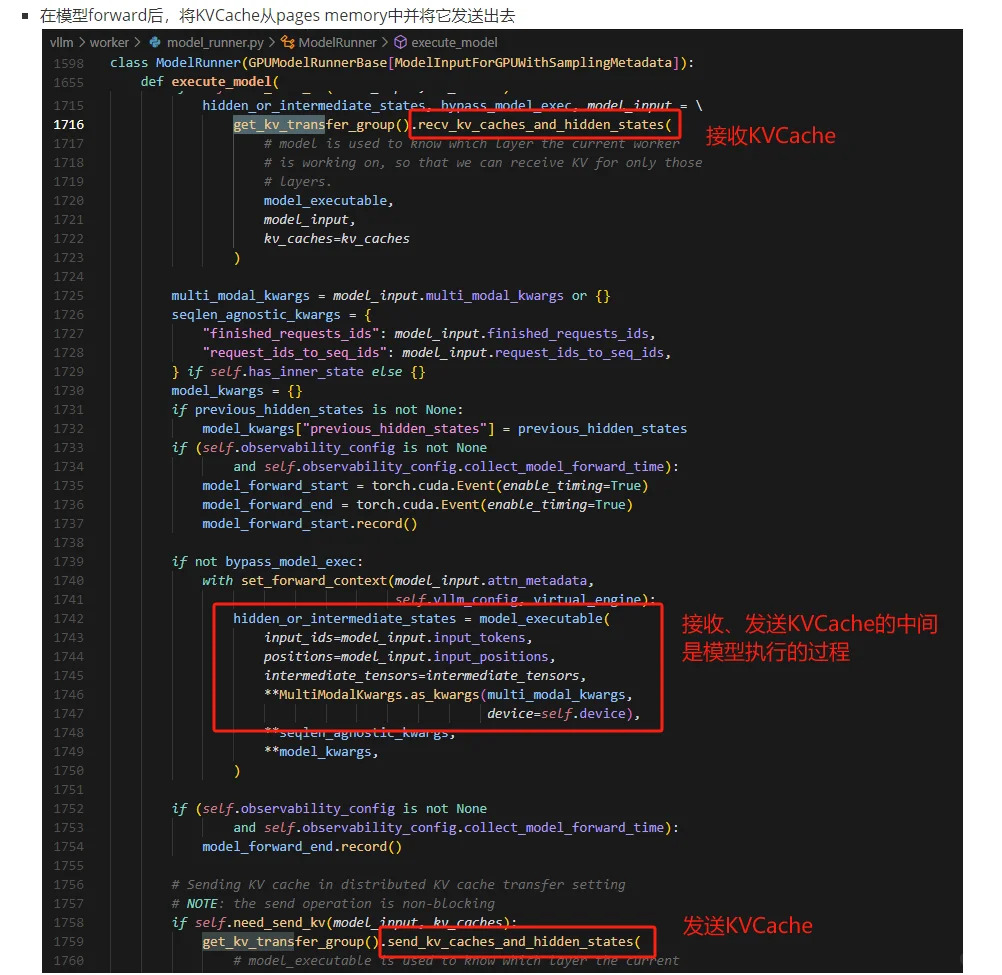Click line number 1759 in gutter
The height and width of the screenshot is (975, 1002).
pyautogui.click(x=68, y=942)
